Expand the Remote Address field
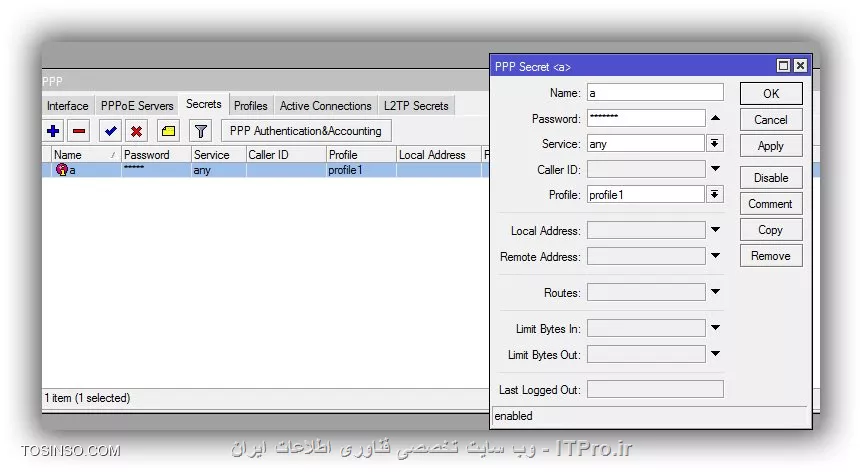This screenshot has height=472, width=862. coord(715,256)
